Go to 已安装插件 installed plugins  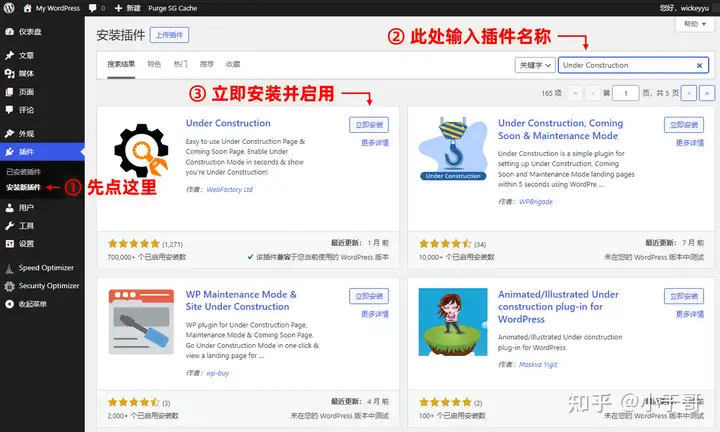(x=23, y=172)
